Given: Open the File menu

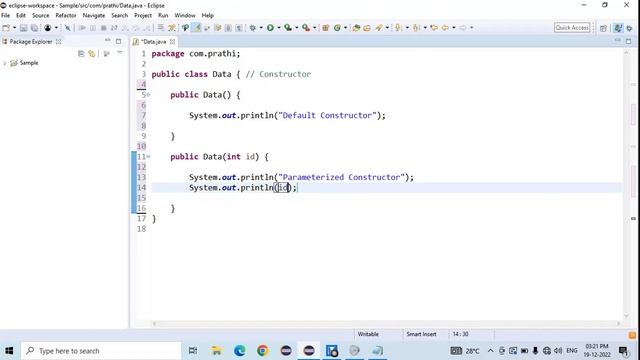Looking at the screenshot, I should [5, 15].
